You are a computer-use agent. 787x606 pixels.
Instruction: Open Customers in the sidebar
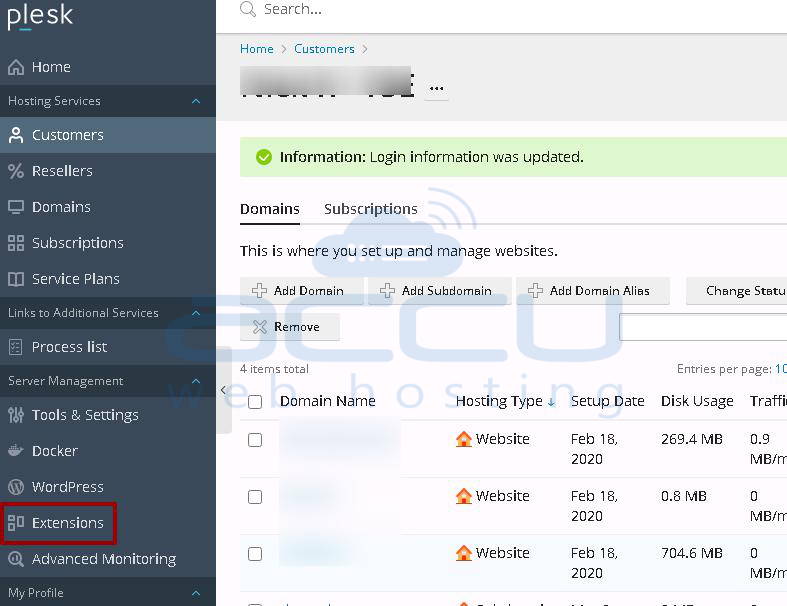tap(108, 135)
